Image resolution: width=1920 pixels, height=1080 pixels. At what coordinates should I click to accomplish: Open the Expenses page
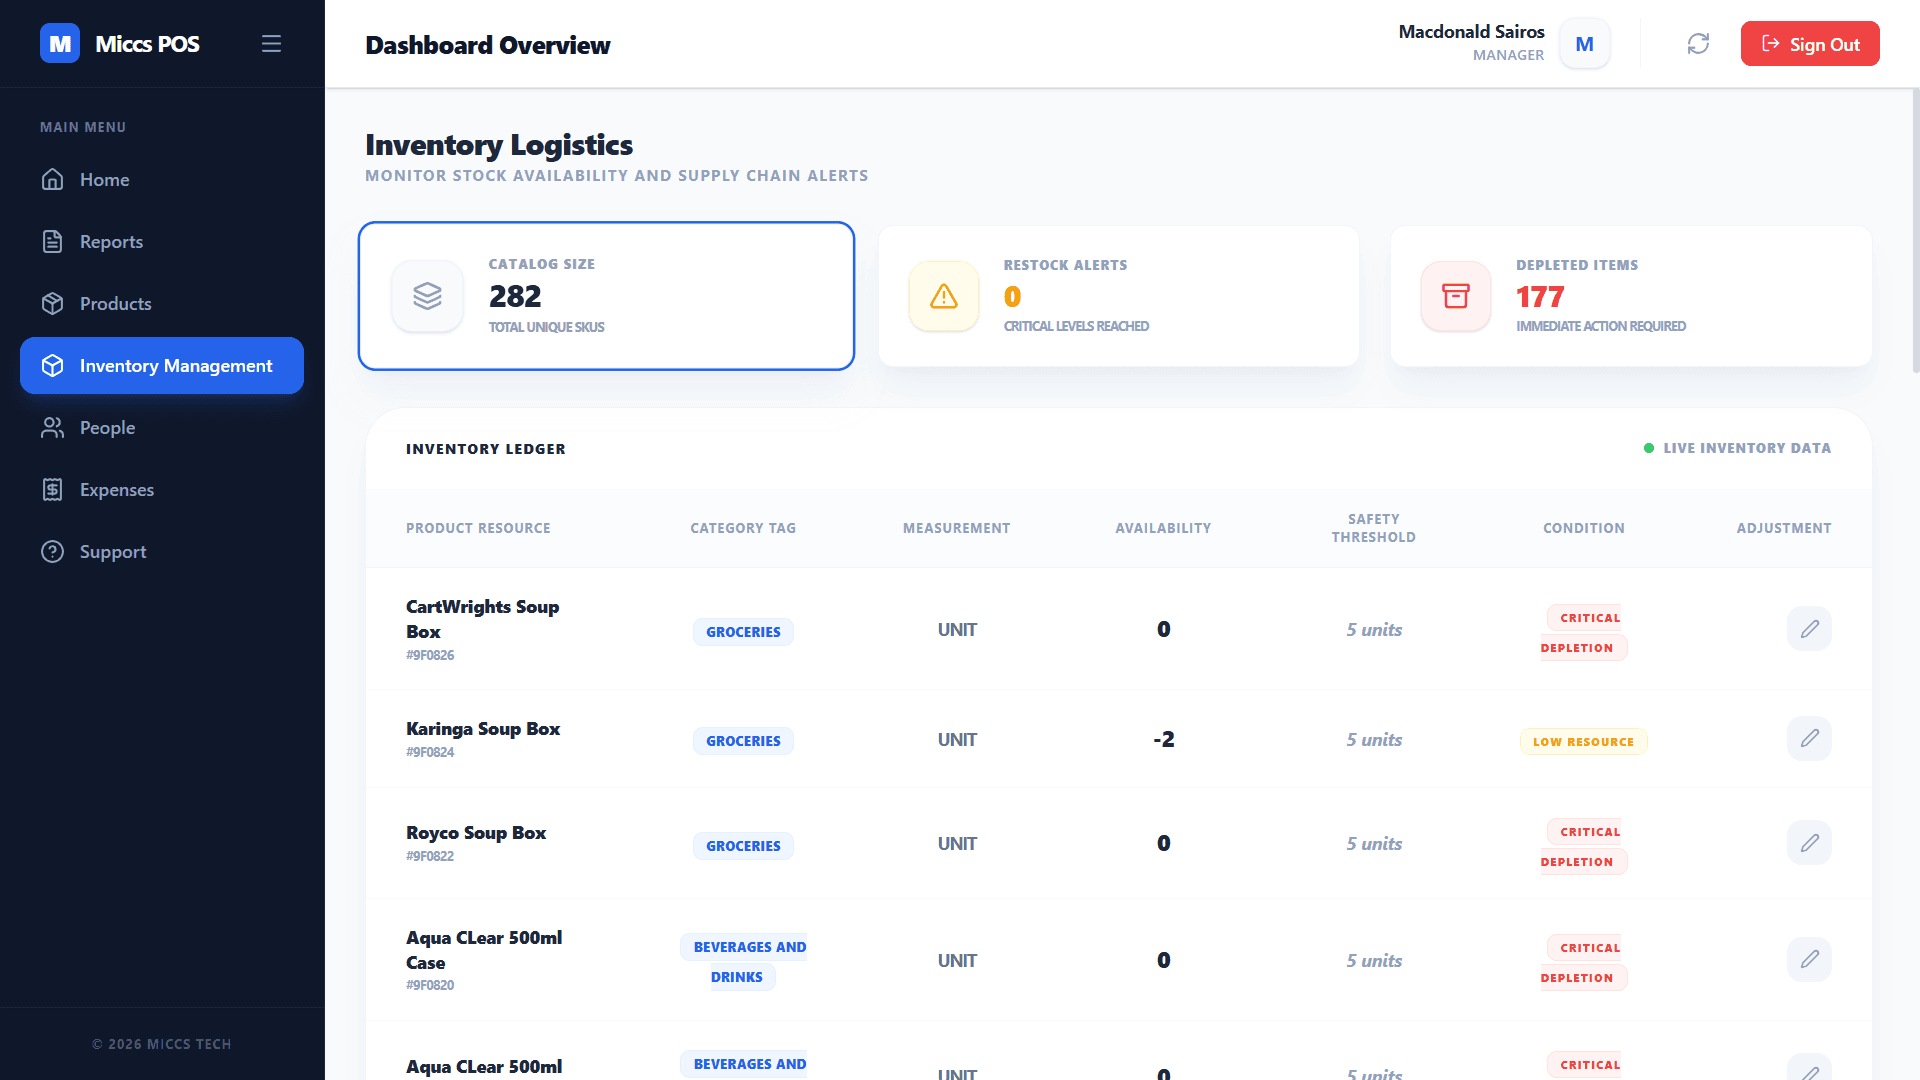pyautogui.click(x=116, y=490)
